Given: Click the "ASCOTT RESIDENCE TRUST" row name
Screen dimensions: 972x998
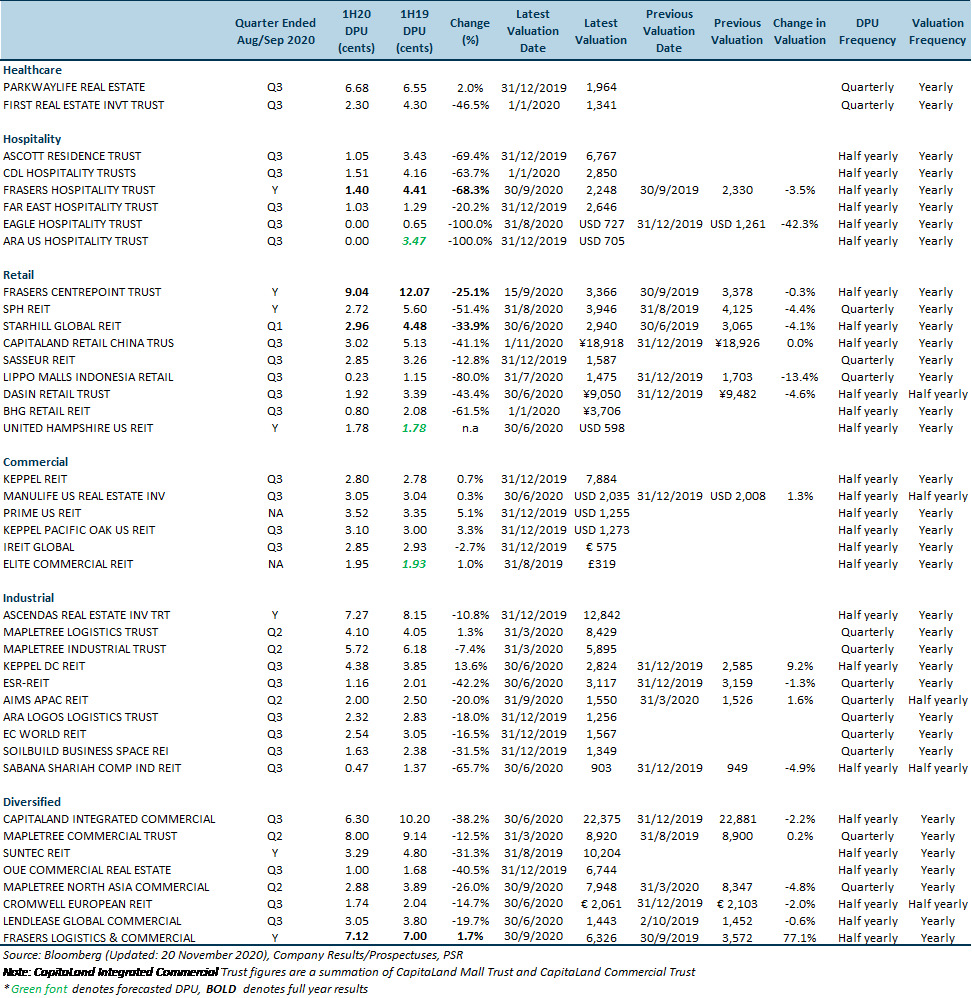Looking at the screenshot, I should click(x=73, y=156).
